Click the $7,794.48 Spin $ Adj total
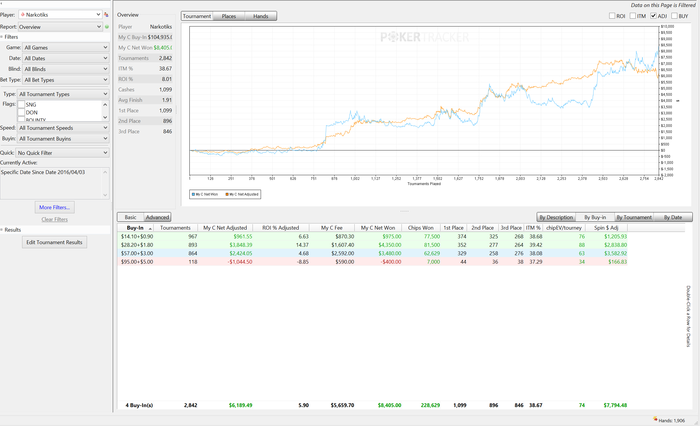Screen dimensions: 700x426 click(x=615, y=405)
